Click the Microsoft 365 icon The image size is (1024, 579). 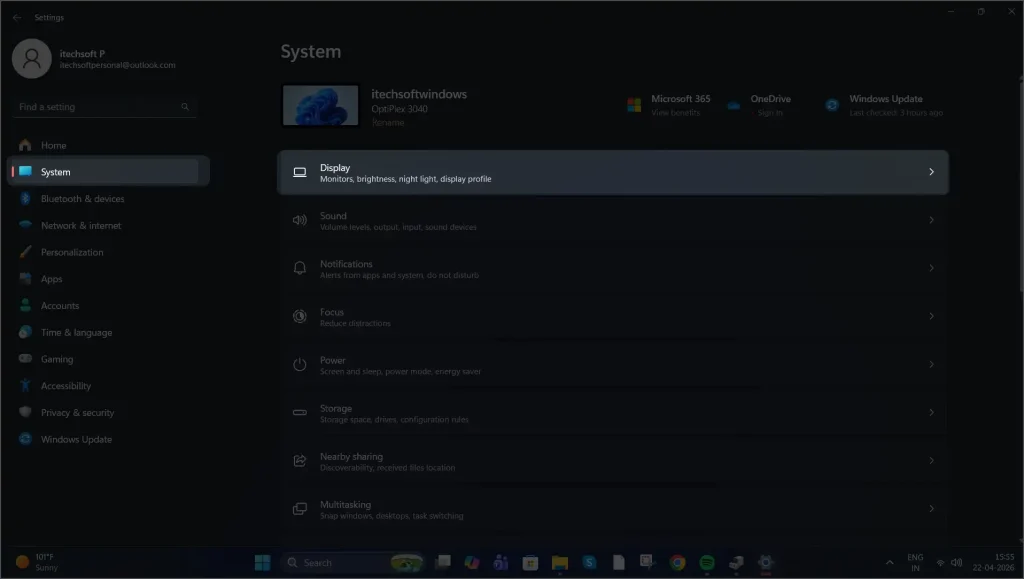click(x=632, y=104)
